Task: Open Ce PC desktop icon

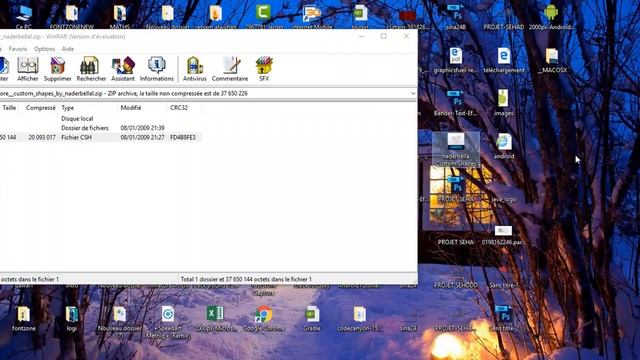Action: (24, 17)
